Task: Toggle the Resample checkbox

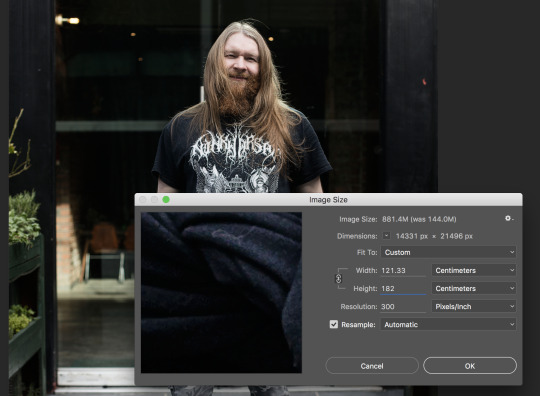Action: coord(333,324)
